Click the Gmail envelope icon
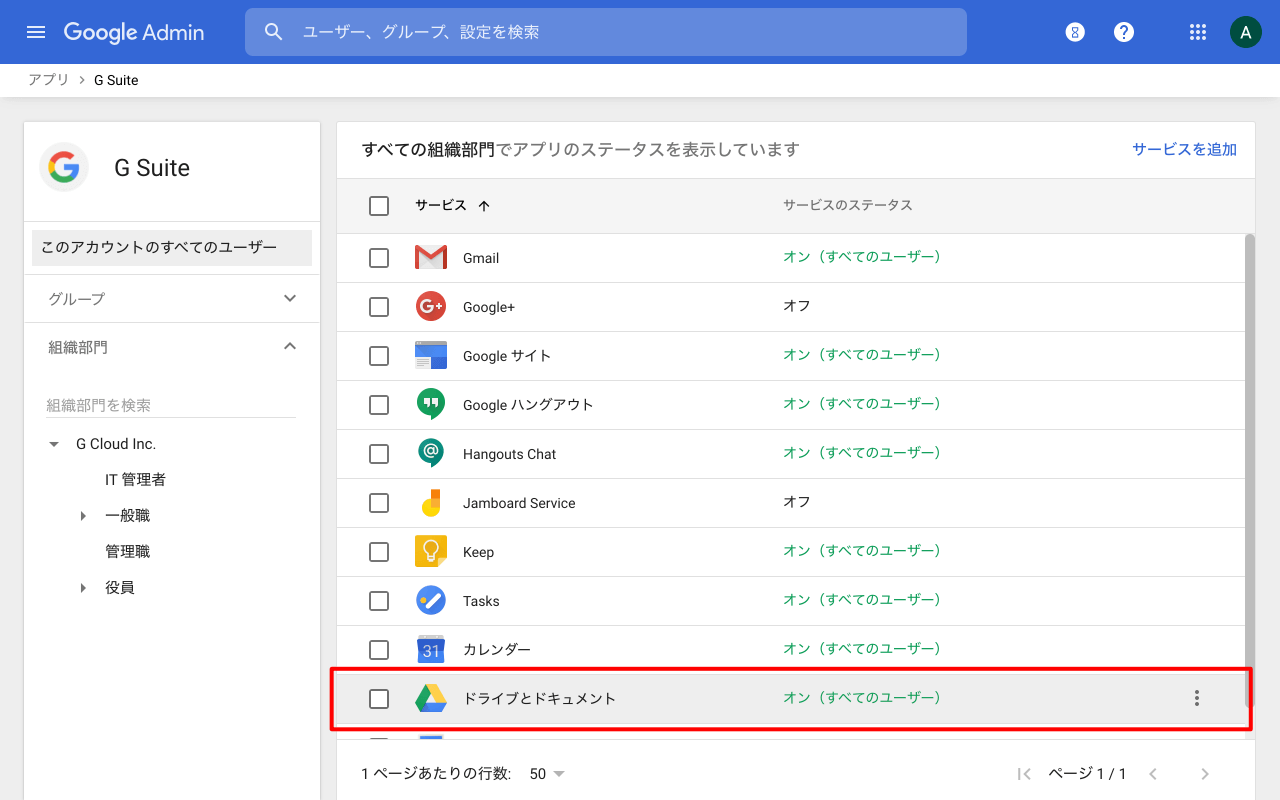The height and width of the screenshot is (800, 1280). pos(431,258)
